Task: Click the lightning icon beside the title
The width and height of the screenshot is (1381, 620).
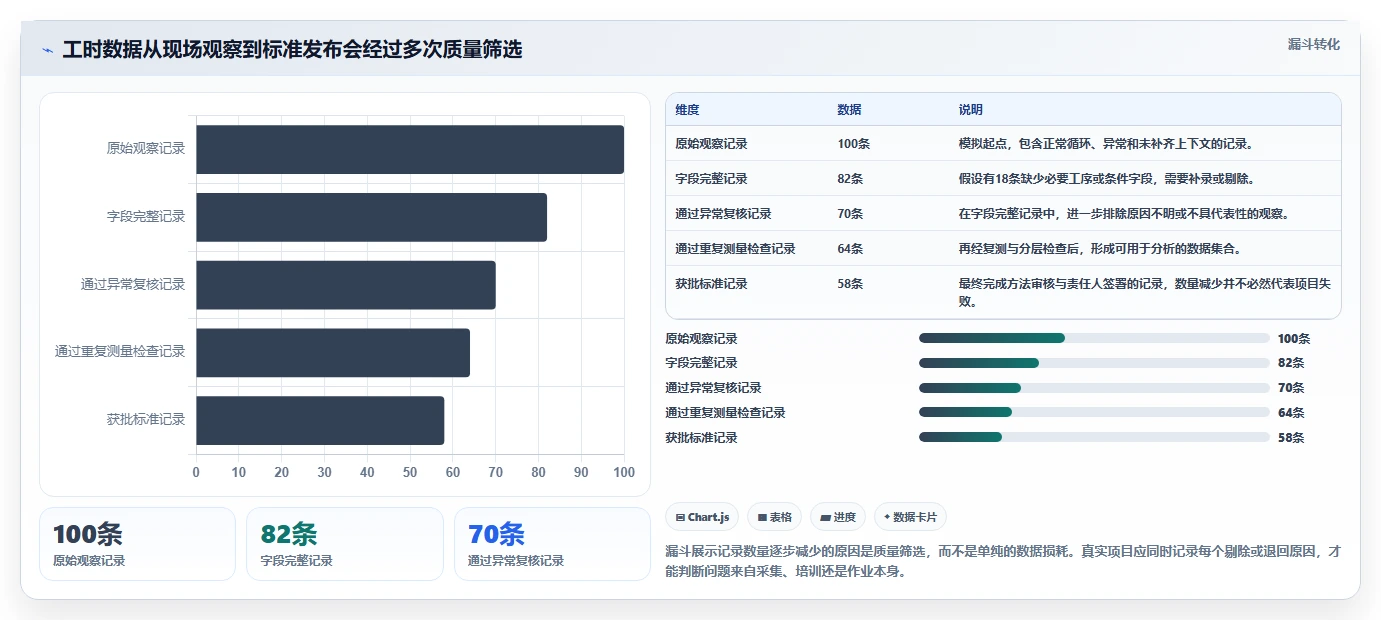Action: click(x=47, y=50)
